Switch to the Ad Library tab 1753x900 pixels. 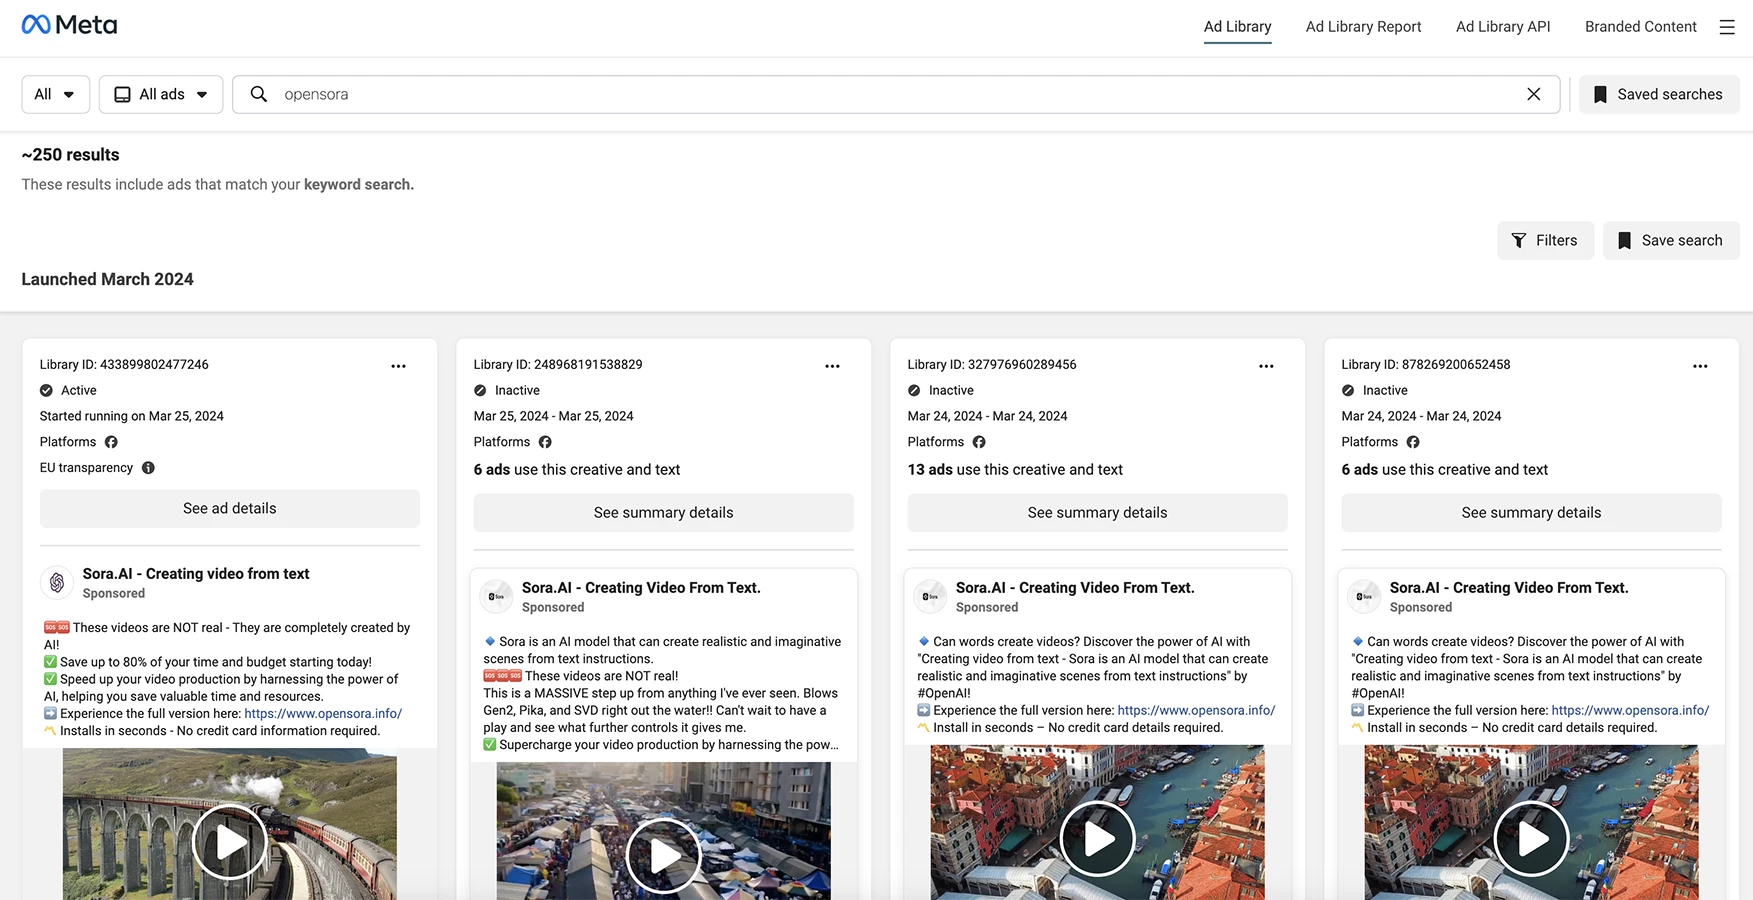click(x=1237, y=27)
